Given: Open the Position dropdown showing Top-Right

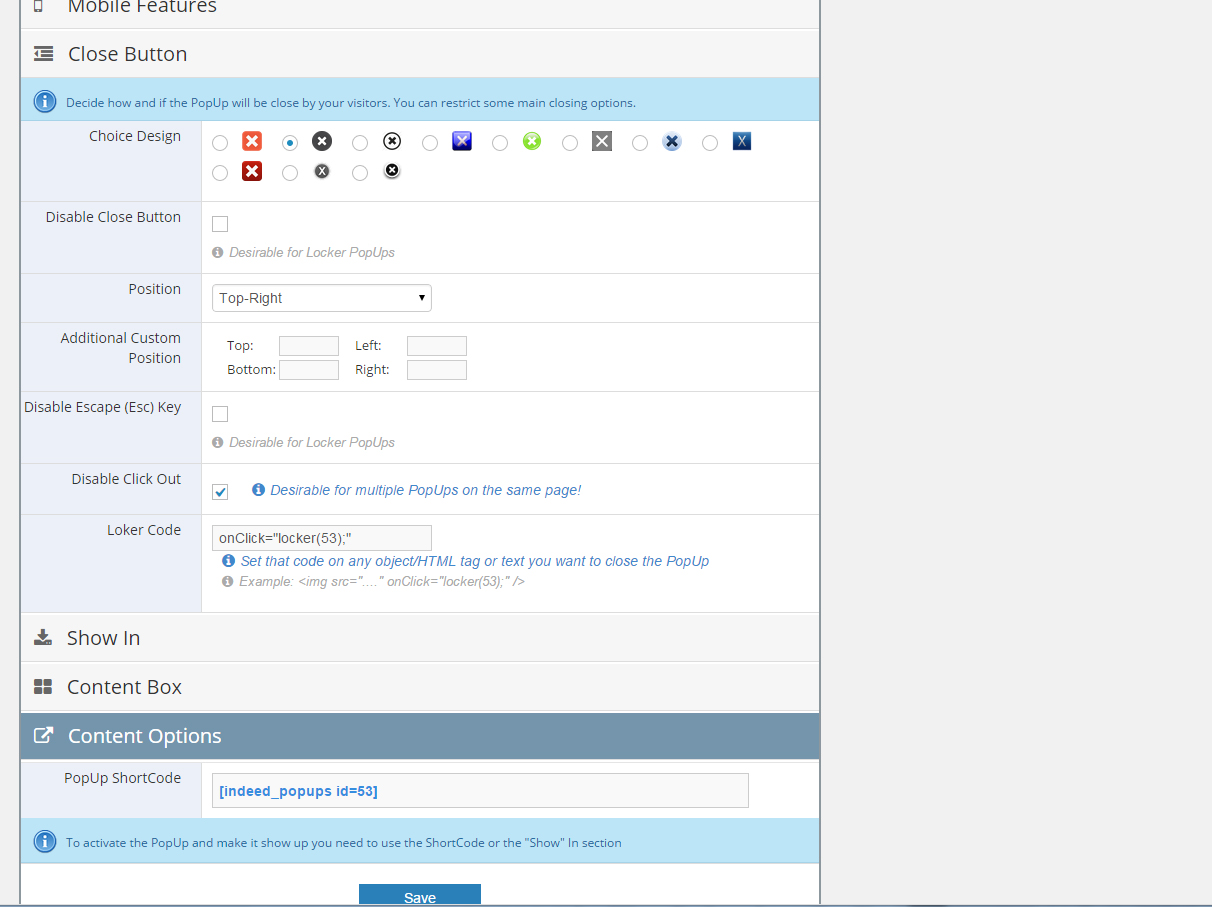Looking at the screenshot, I should (x=322, y=298).
